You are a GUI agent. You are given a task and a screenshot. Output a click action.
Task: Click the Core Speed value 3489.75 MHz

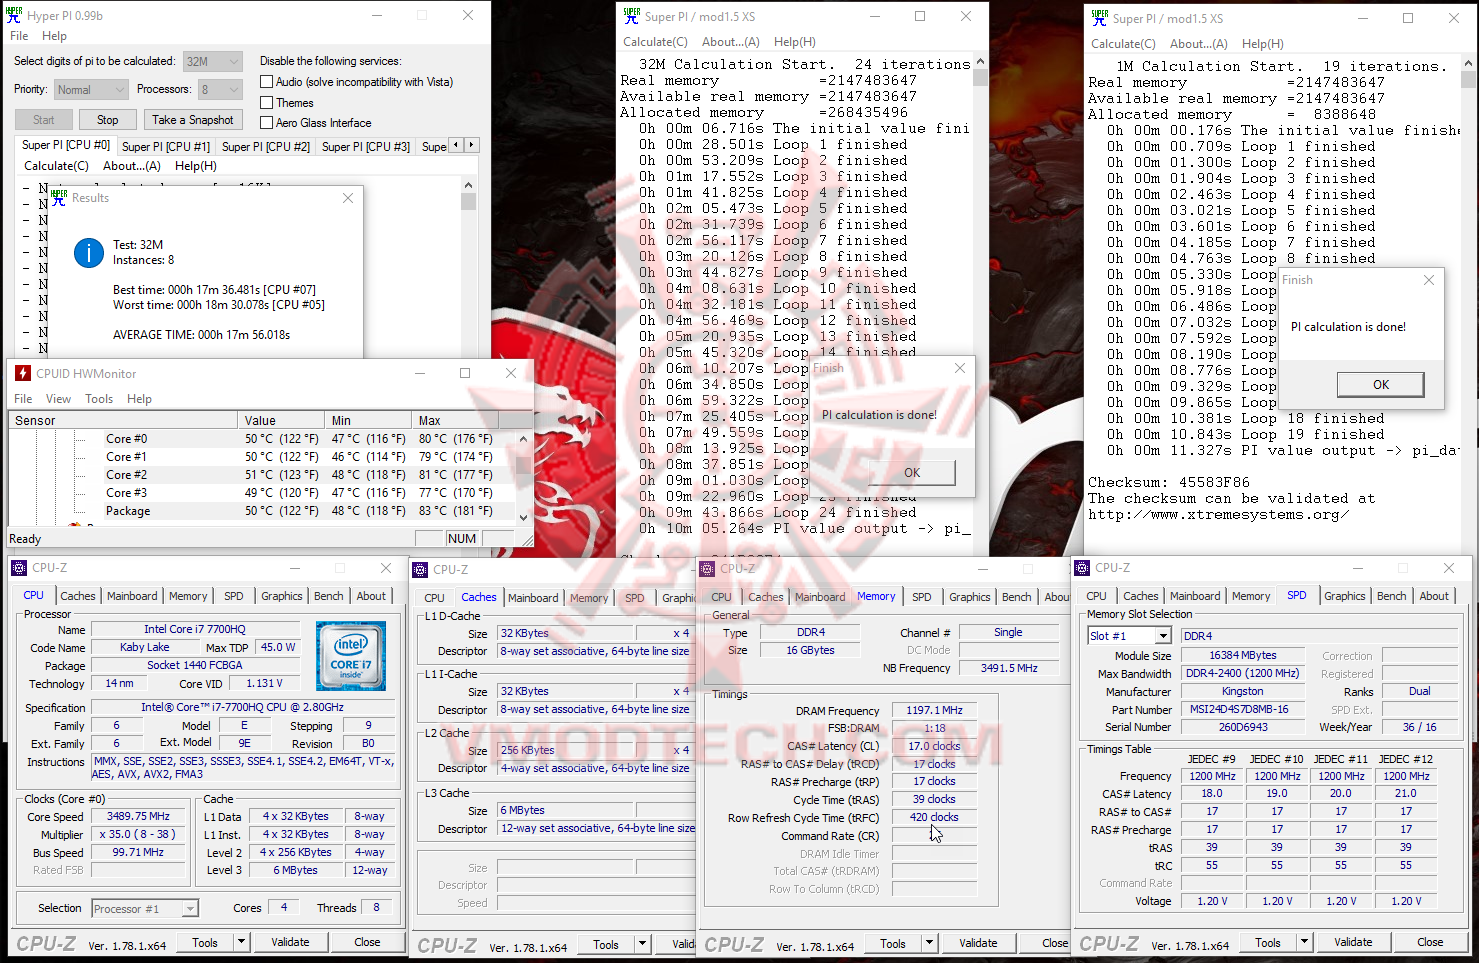tap(138, 817)
